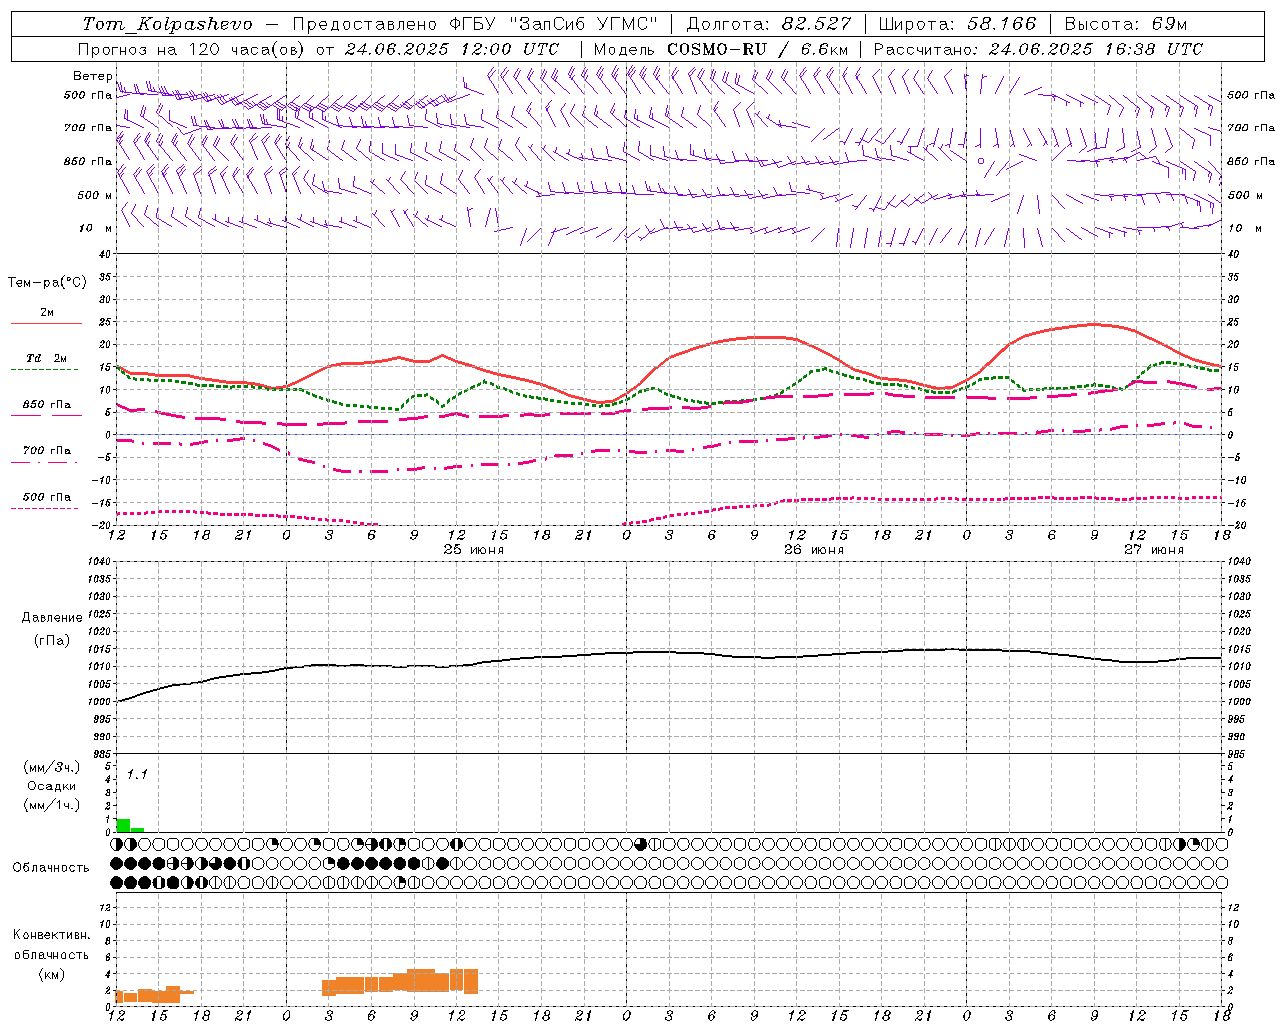The width and height of the screenshot is (1280, 1024).
Task: Click the station name Tom_Kolpashevo in header
Action: pos(167,24)
